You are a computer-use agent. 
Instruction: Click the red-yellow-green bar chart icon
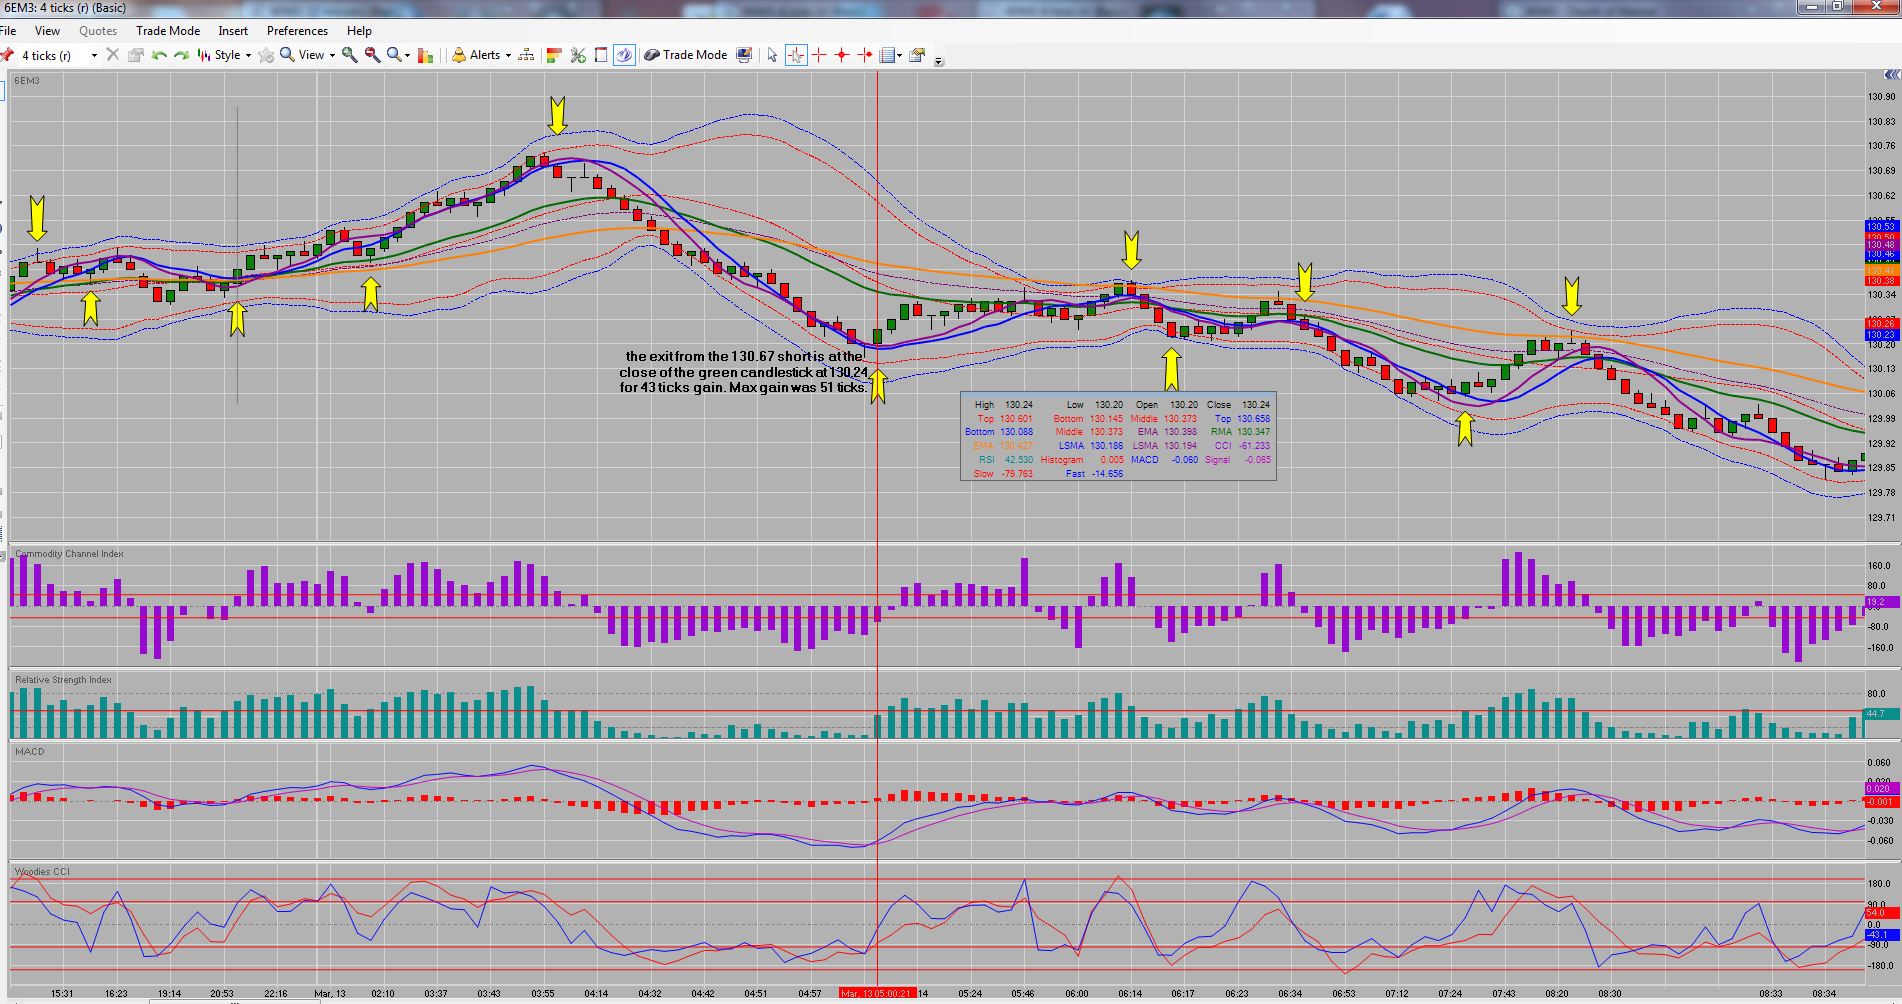(425, 55)
